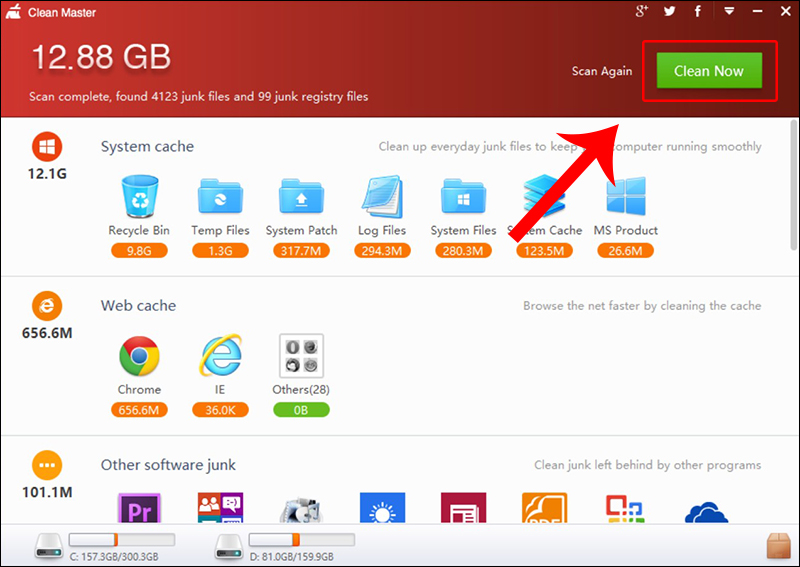Click Browse the net faster description
The height and width of the screenshot is (567, 800).
tap(642, 306)
